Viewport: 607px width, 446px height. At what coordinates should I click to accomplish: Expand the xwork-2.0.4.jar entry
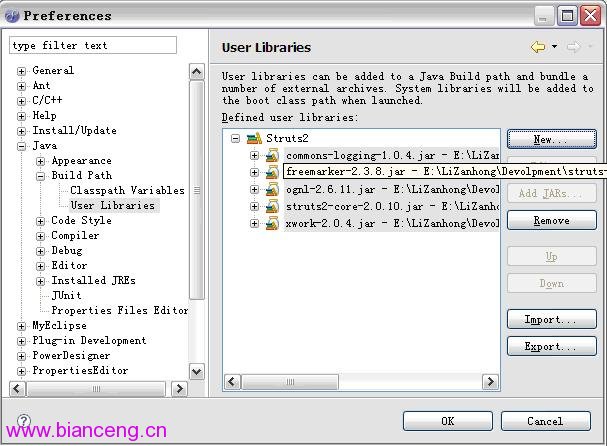(254, 223)
